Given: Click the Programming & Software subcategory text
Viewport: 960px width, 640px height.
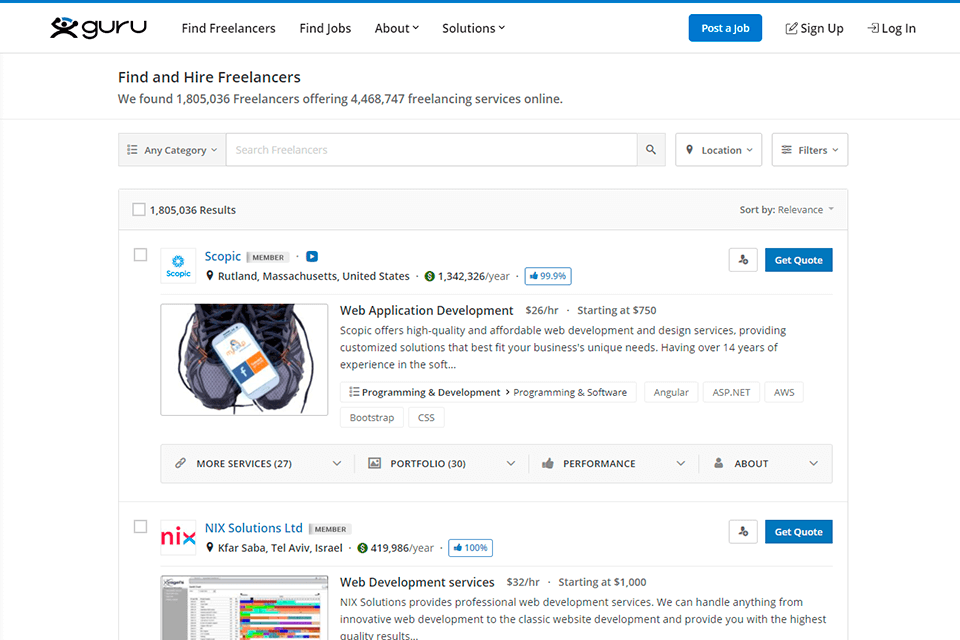Looking at the screenshot, I should click(x=570, y=392).
